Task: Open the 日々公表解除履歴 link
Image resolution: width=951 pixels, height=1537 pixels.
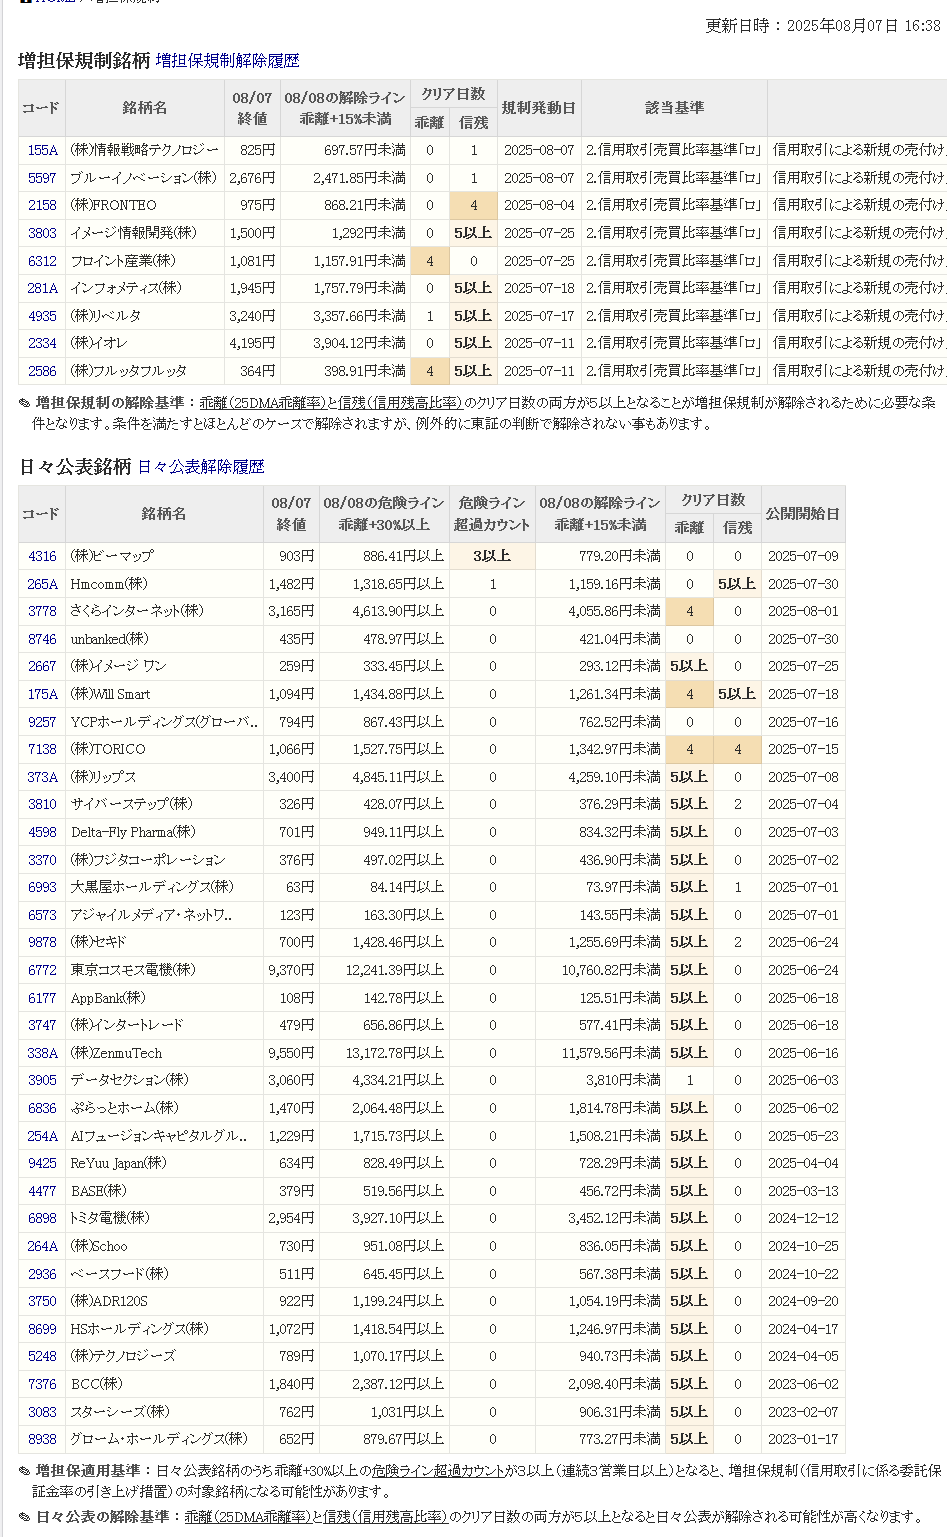Action: tap(200, 467)
